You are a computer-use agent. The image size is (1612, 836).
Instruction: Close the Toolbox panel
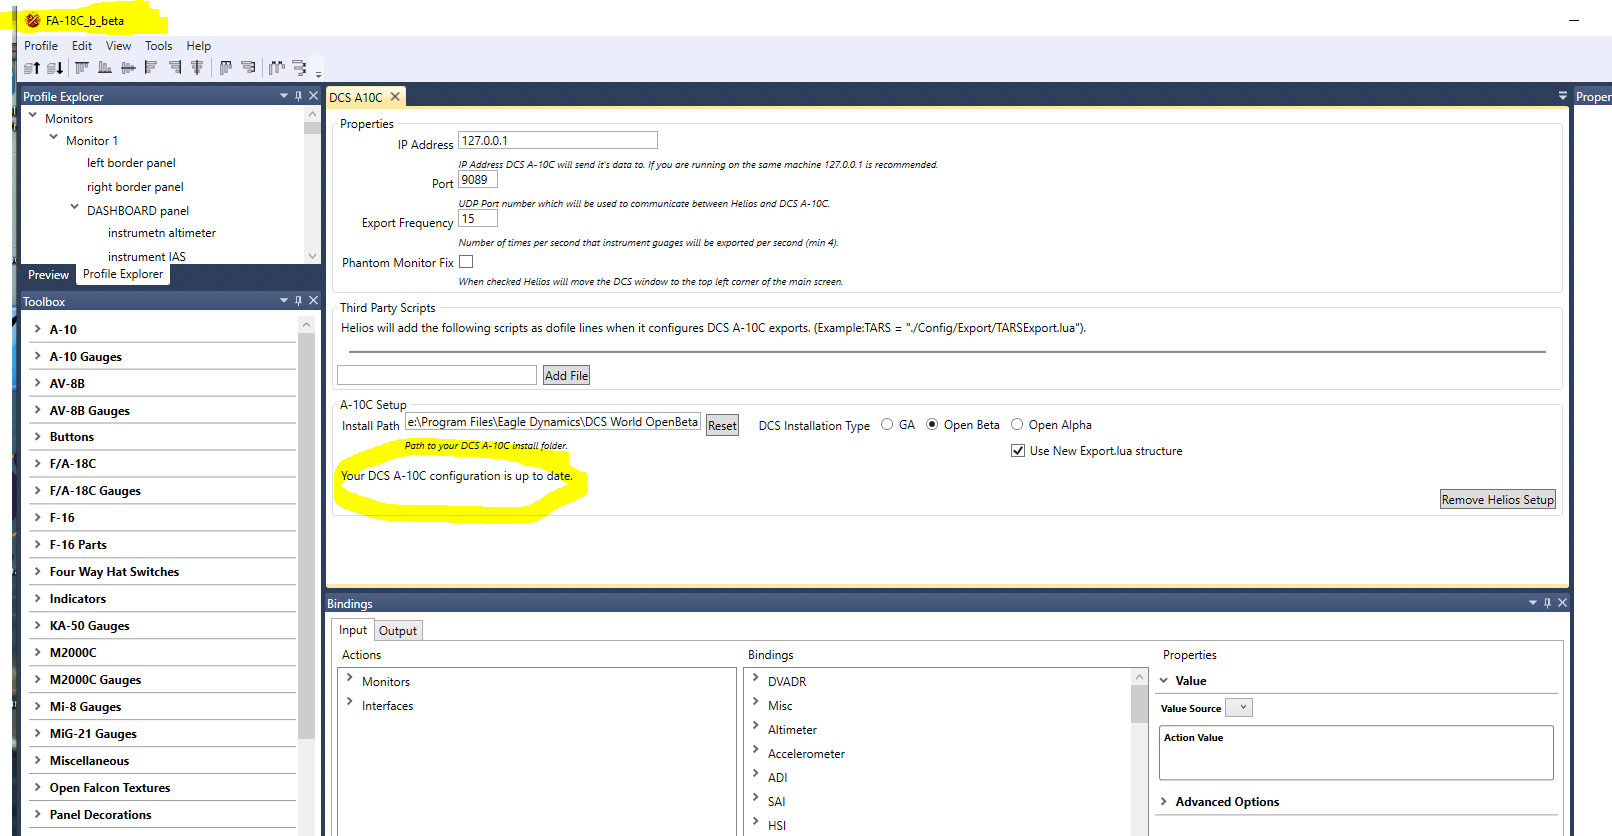point(313,300)
